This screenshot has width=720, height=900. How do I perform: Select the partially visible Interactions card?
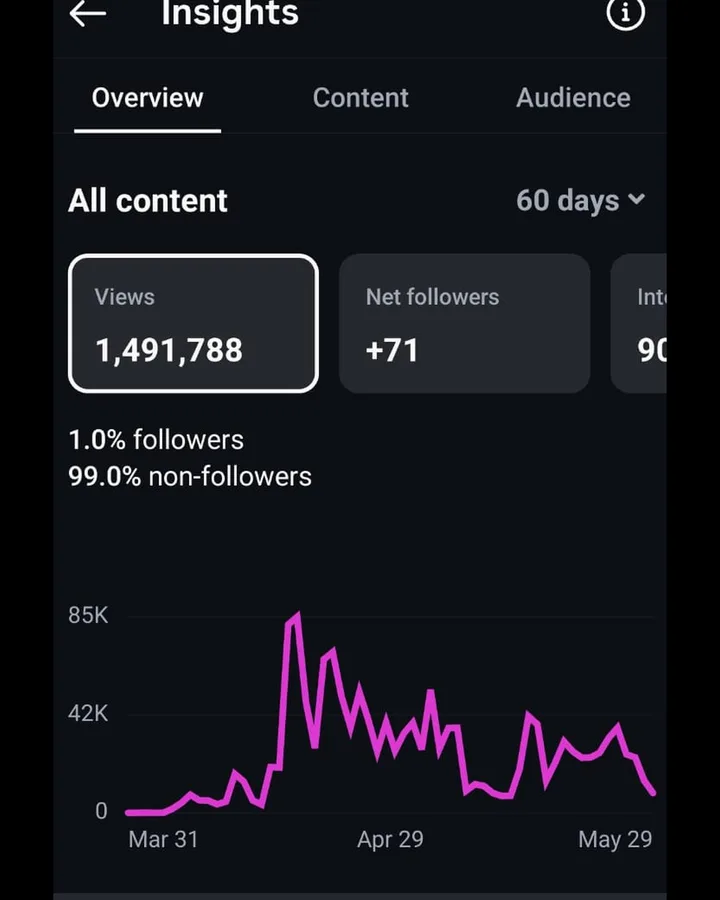638,324
